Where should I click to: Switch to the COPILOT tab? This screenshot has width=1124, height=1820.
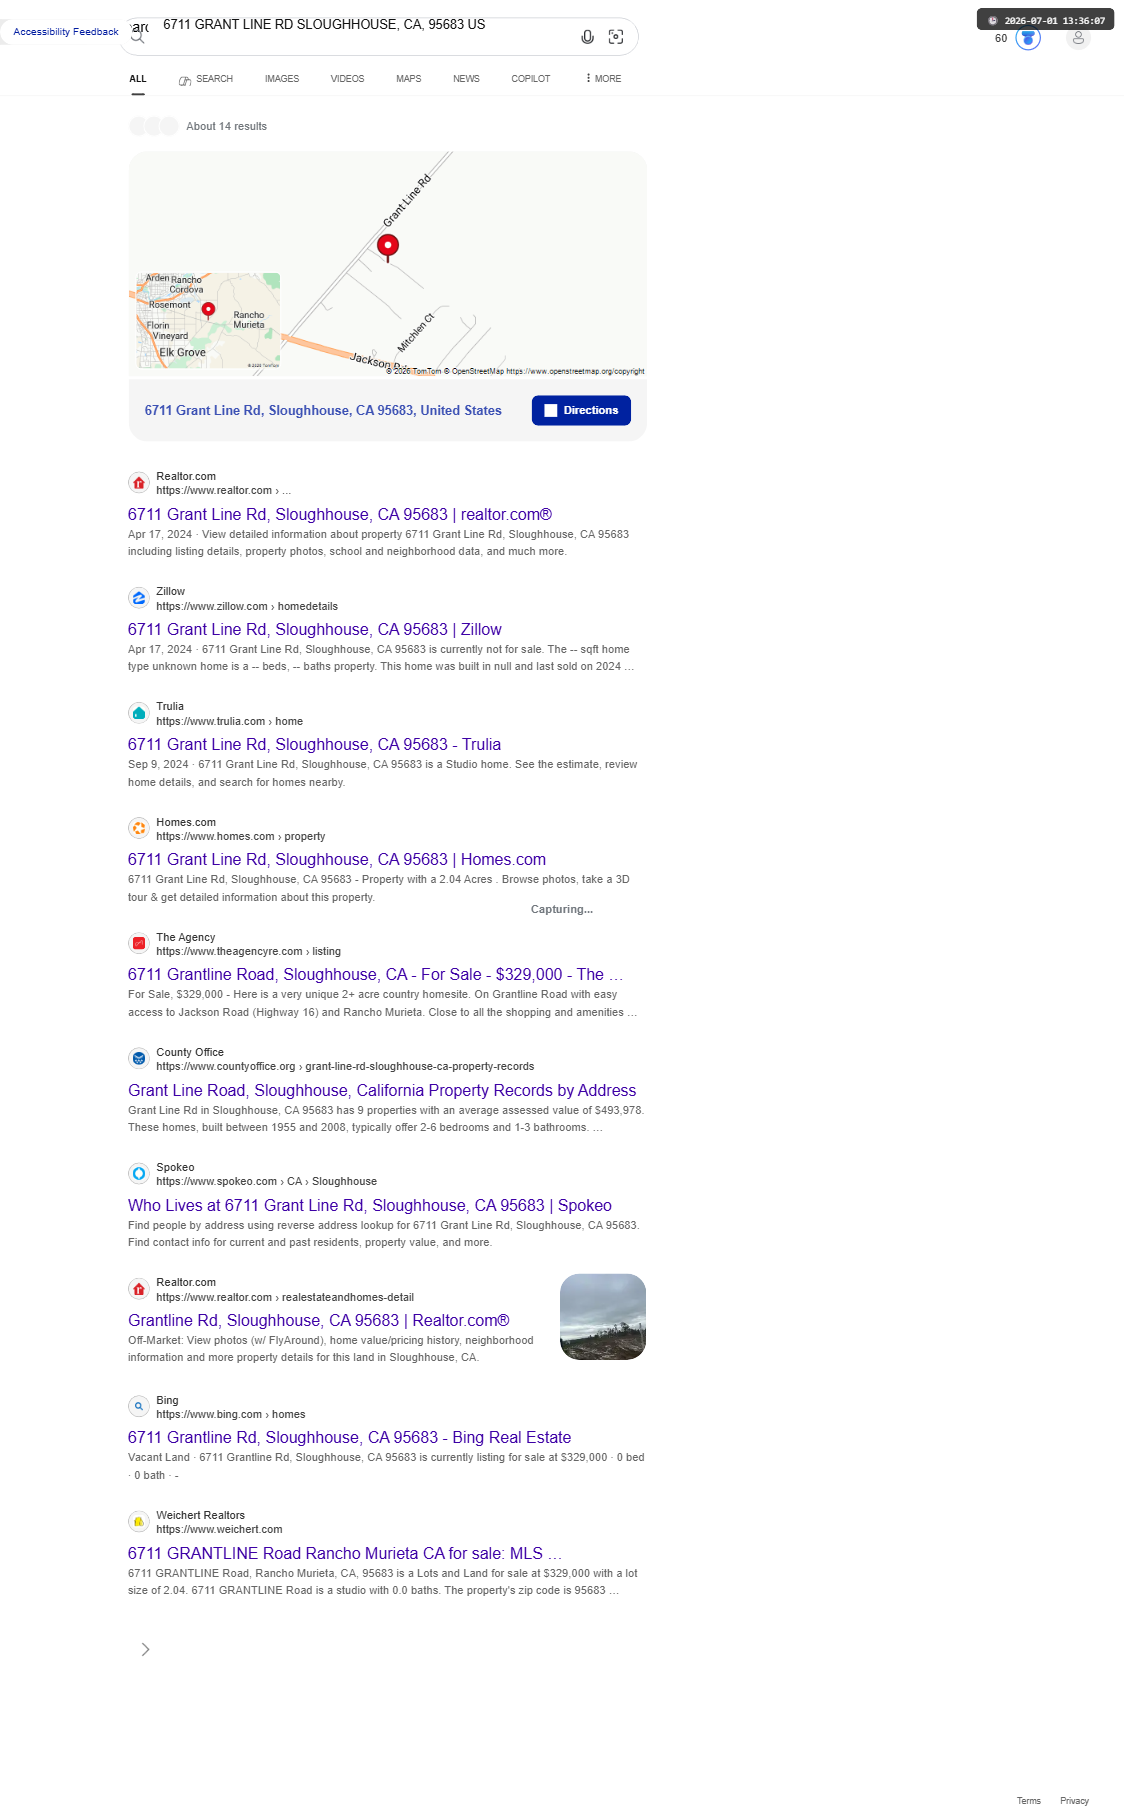pyautogui.click(x=531, y=79)
